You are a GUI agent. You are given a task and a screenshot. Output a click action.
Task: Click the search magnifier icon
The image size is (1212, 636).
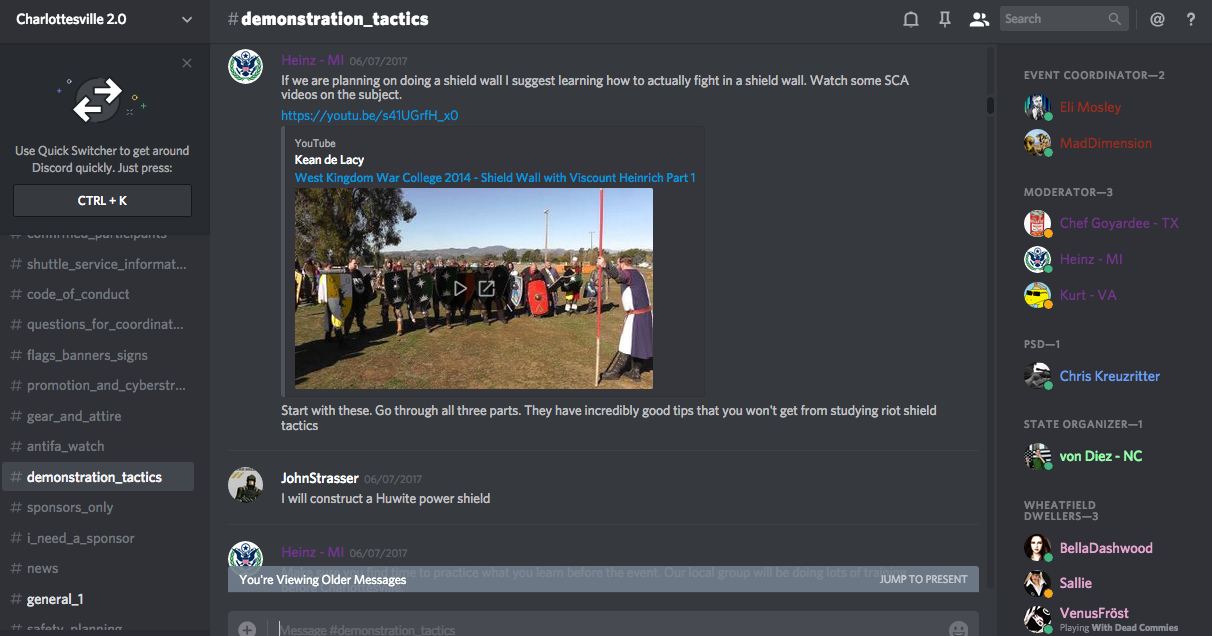[1115, 19]
